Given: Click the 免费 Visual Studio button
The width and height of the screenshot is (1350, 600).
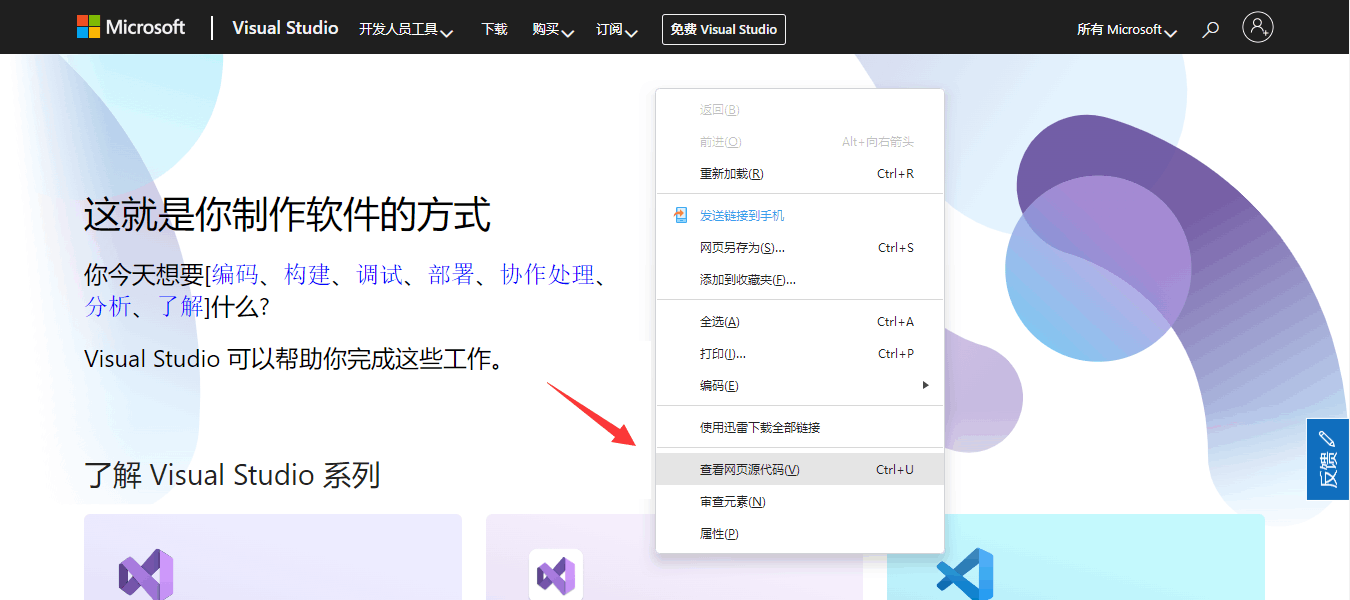Looking at the screenshot, I should tap(723, 29).
